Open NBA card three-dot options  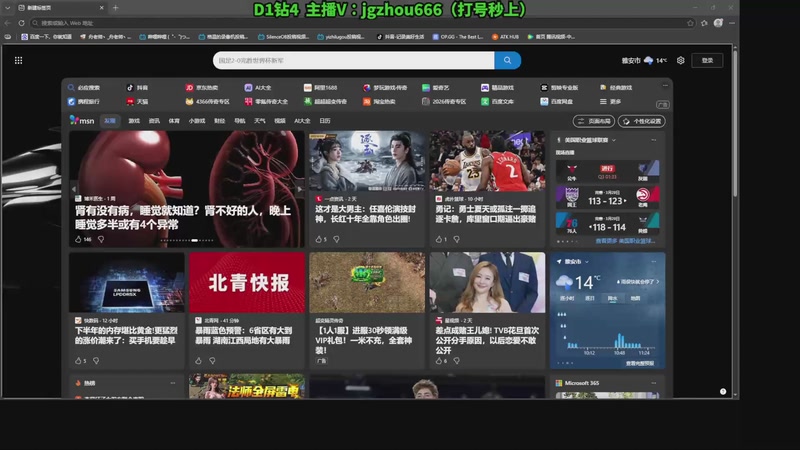click(654, 140)
